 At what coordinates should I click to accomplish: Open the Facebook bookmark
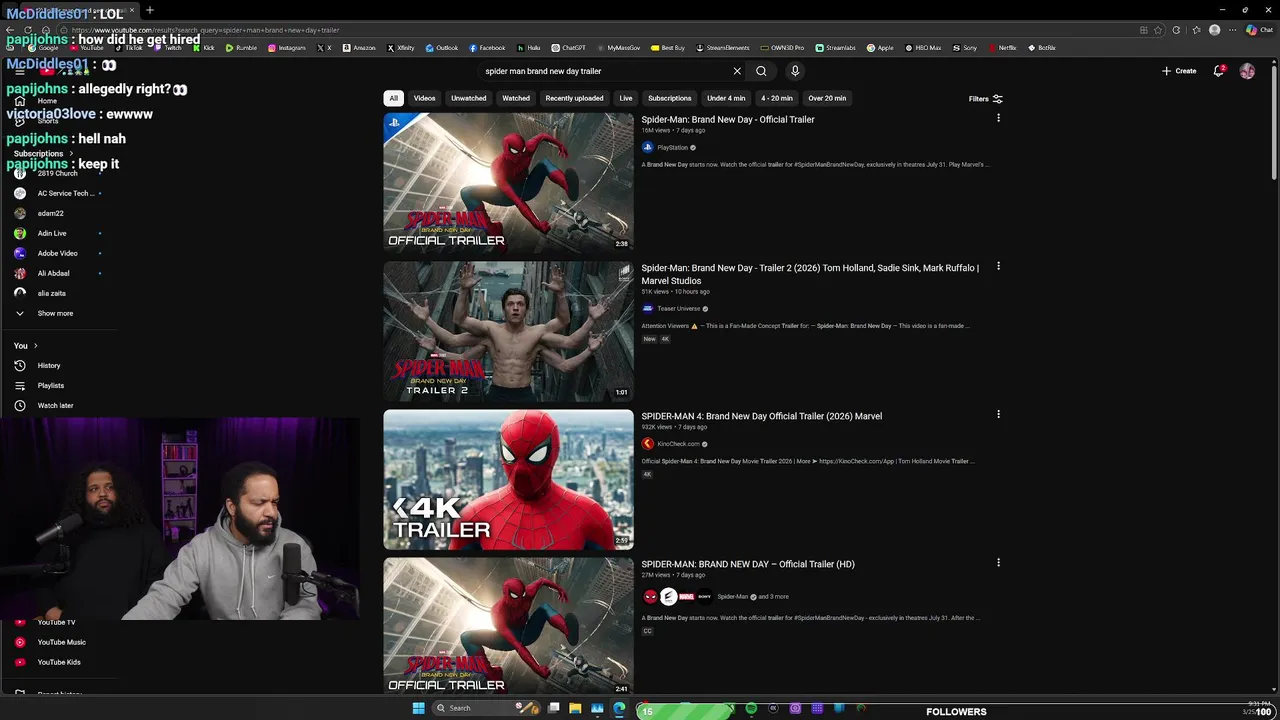(487, 48)
